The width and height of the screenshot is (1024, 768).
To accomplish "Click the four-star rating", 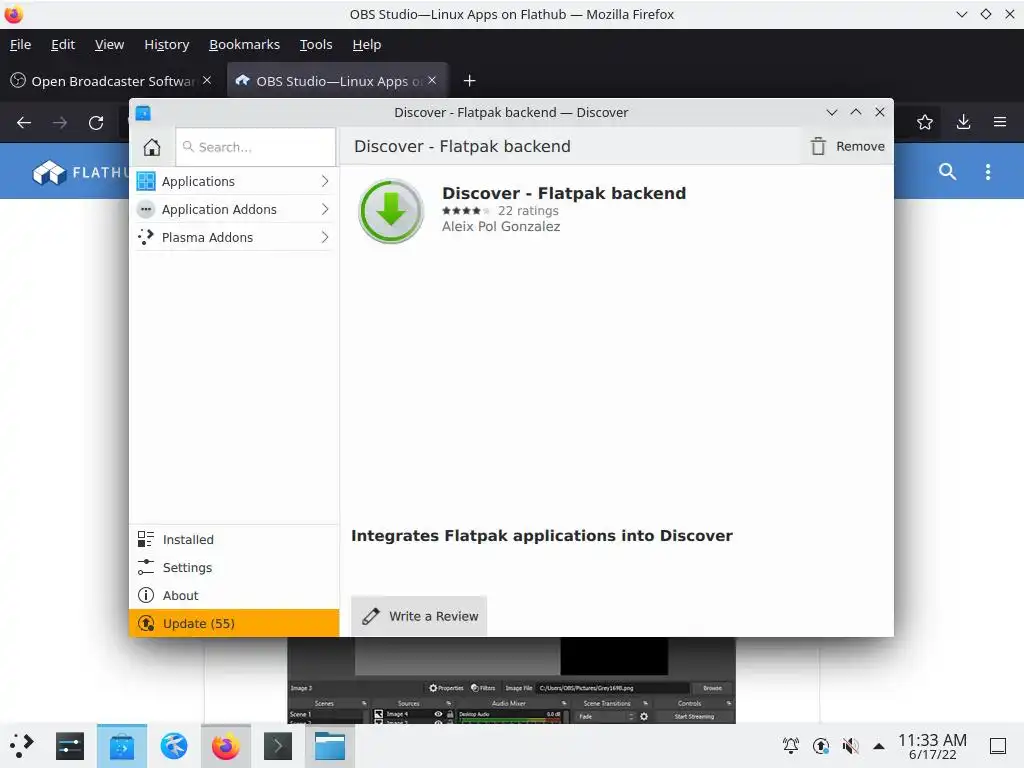I will [465, 211].
